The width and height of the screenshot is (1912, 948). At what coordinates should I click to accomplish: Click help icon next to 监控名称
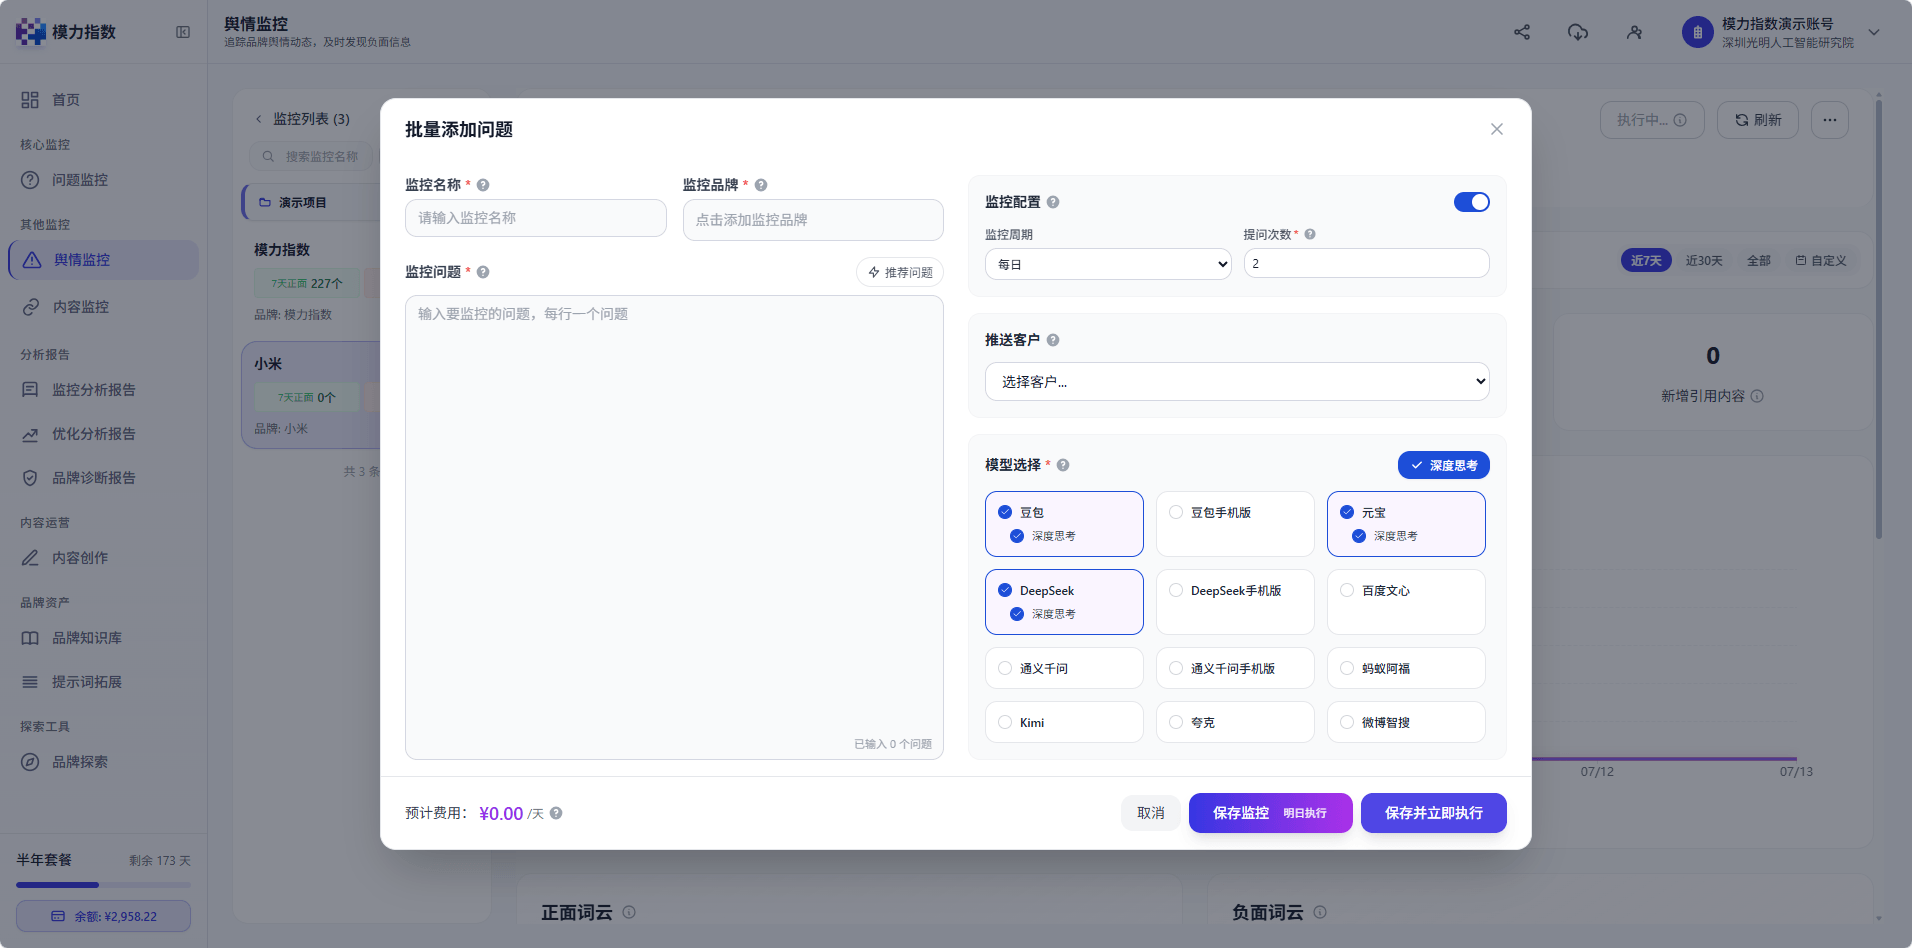click(x=483, y=185)
